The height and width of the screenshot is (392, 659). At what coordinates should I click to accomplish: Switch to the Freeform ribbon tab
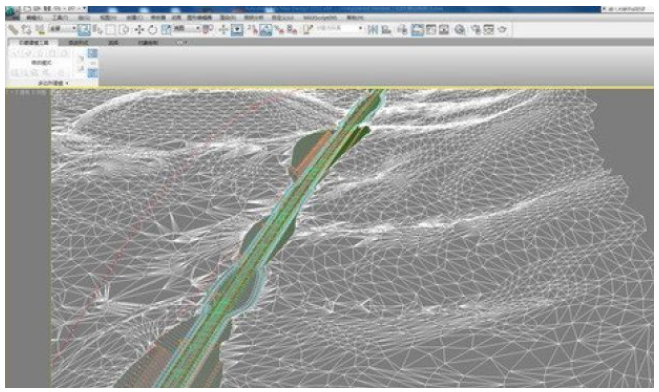click(x=79, y=42)
